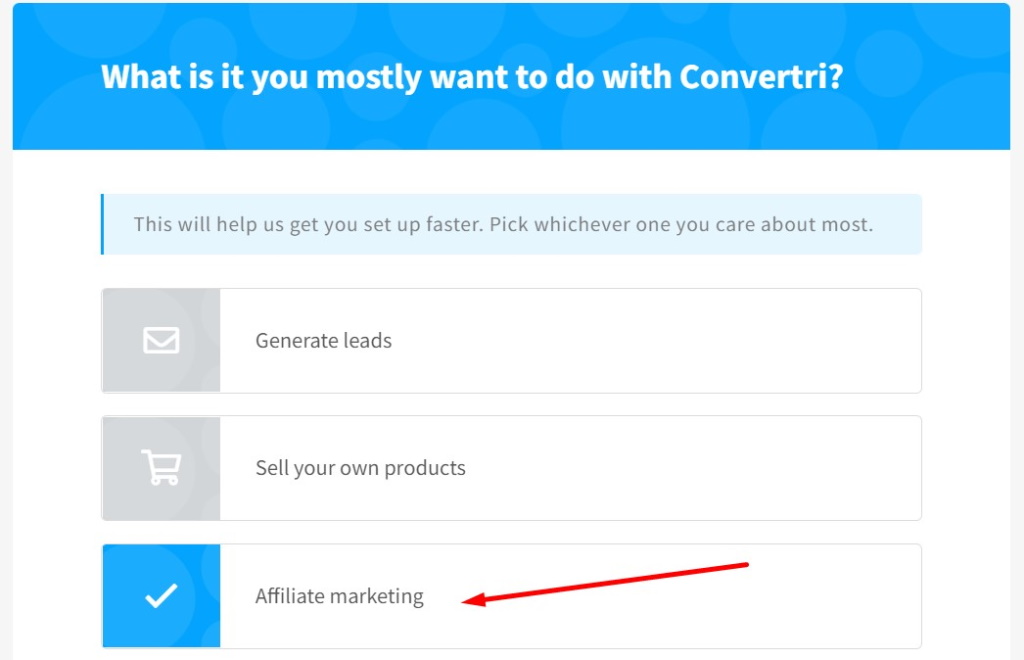
Task: Click empty space in Generate leads card
Action: [700, 341]
